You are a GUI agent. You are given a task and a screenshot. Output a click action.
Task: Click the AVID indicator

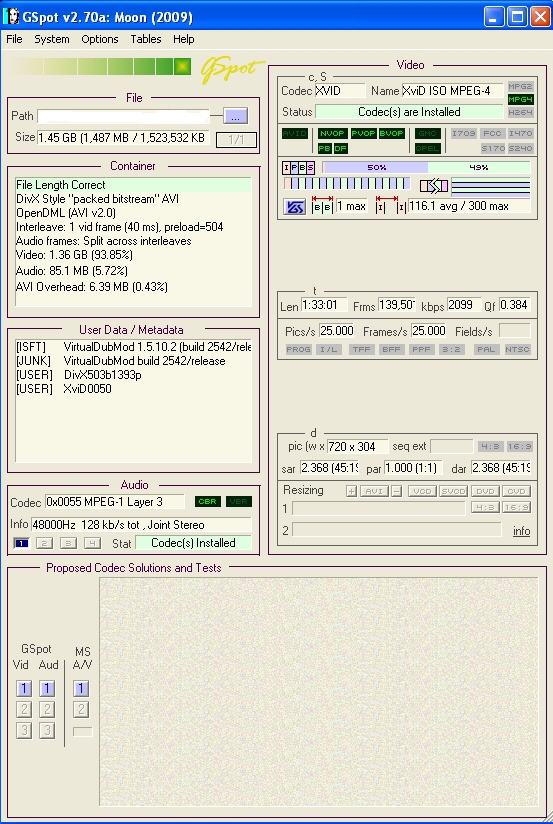click(x=294, y=133)
